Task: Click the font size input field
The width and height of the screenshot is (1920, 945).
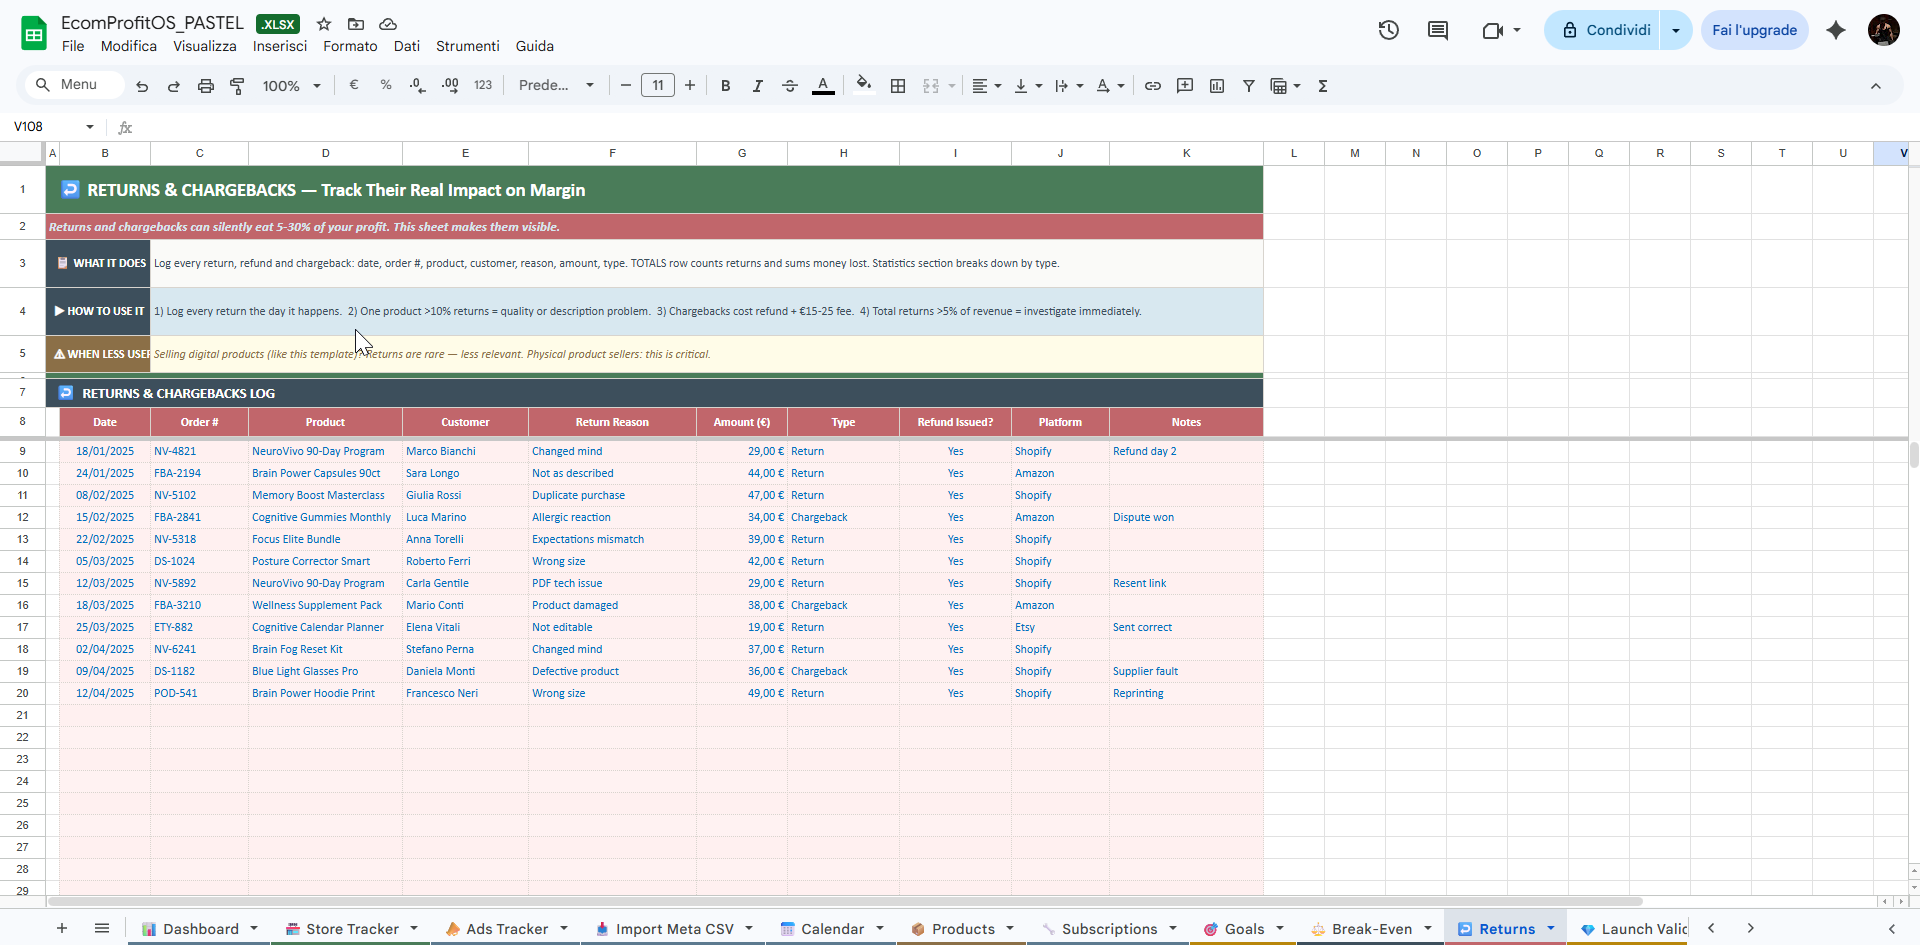Action: point(658,86)
